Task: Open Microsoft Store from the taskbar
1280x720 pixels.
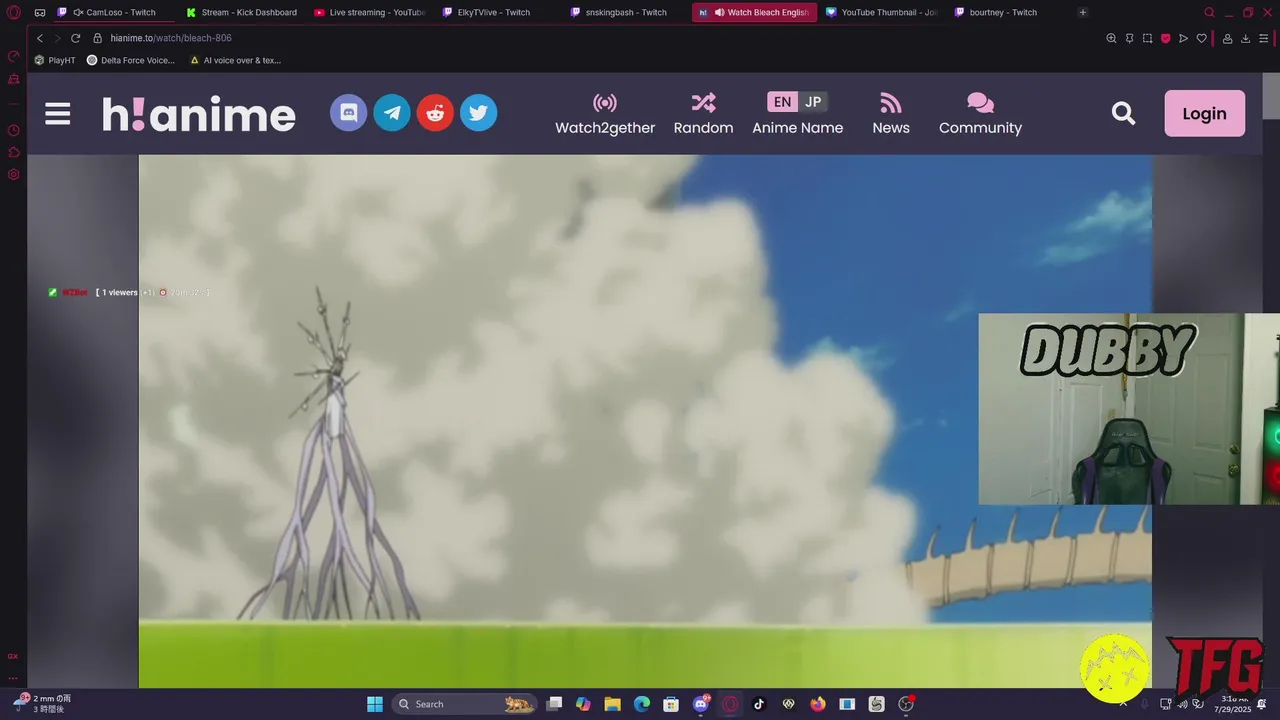Action: (x=671, y=704)
